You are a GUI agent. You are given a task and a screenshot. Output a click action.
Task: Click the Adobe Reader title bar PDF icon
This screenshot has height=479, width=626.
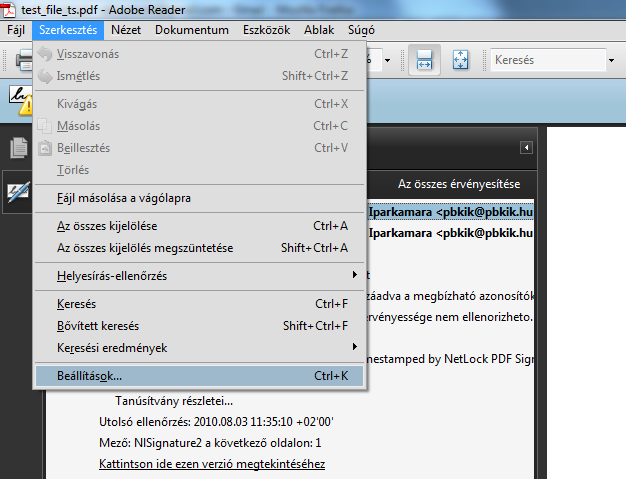point(8,10)
